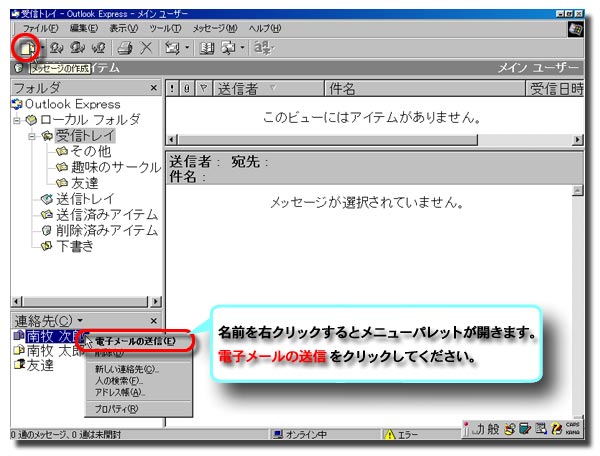600x456 pixels.
Task: Collapse the 受信トレイ tree node
Action: click(x=32, y=136)
